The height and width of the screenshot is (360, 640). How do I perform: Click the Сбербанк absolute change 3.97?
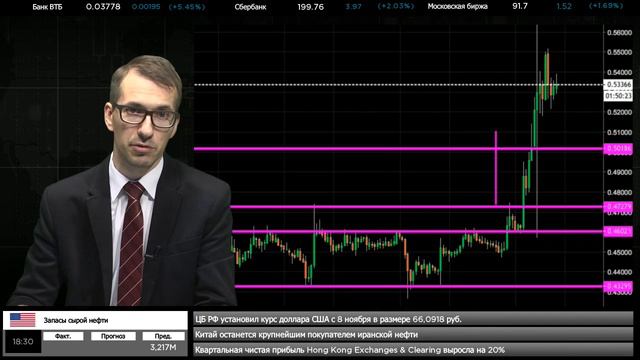pos(353,7)
